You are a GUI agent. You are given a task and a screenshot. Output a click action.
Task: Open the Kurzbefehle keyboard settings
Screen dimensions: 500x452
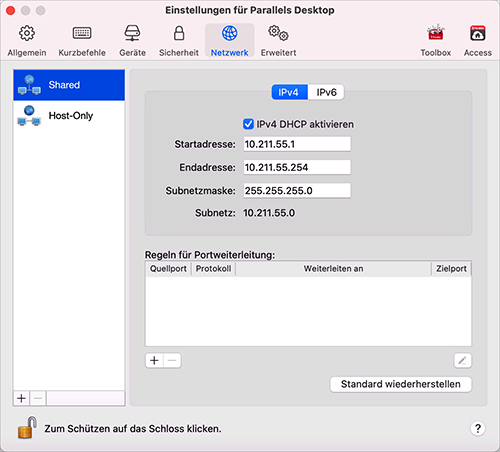point(82,40)
